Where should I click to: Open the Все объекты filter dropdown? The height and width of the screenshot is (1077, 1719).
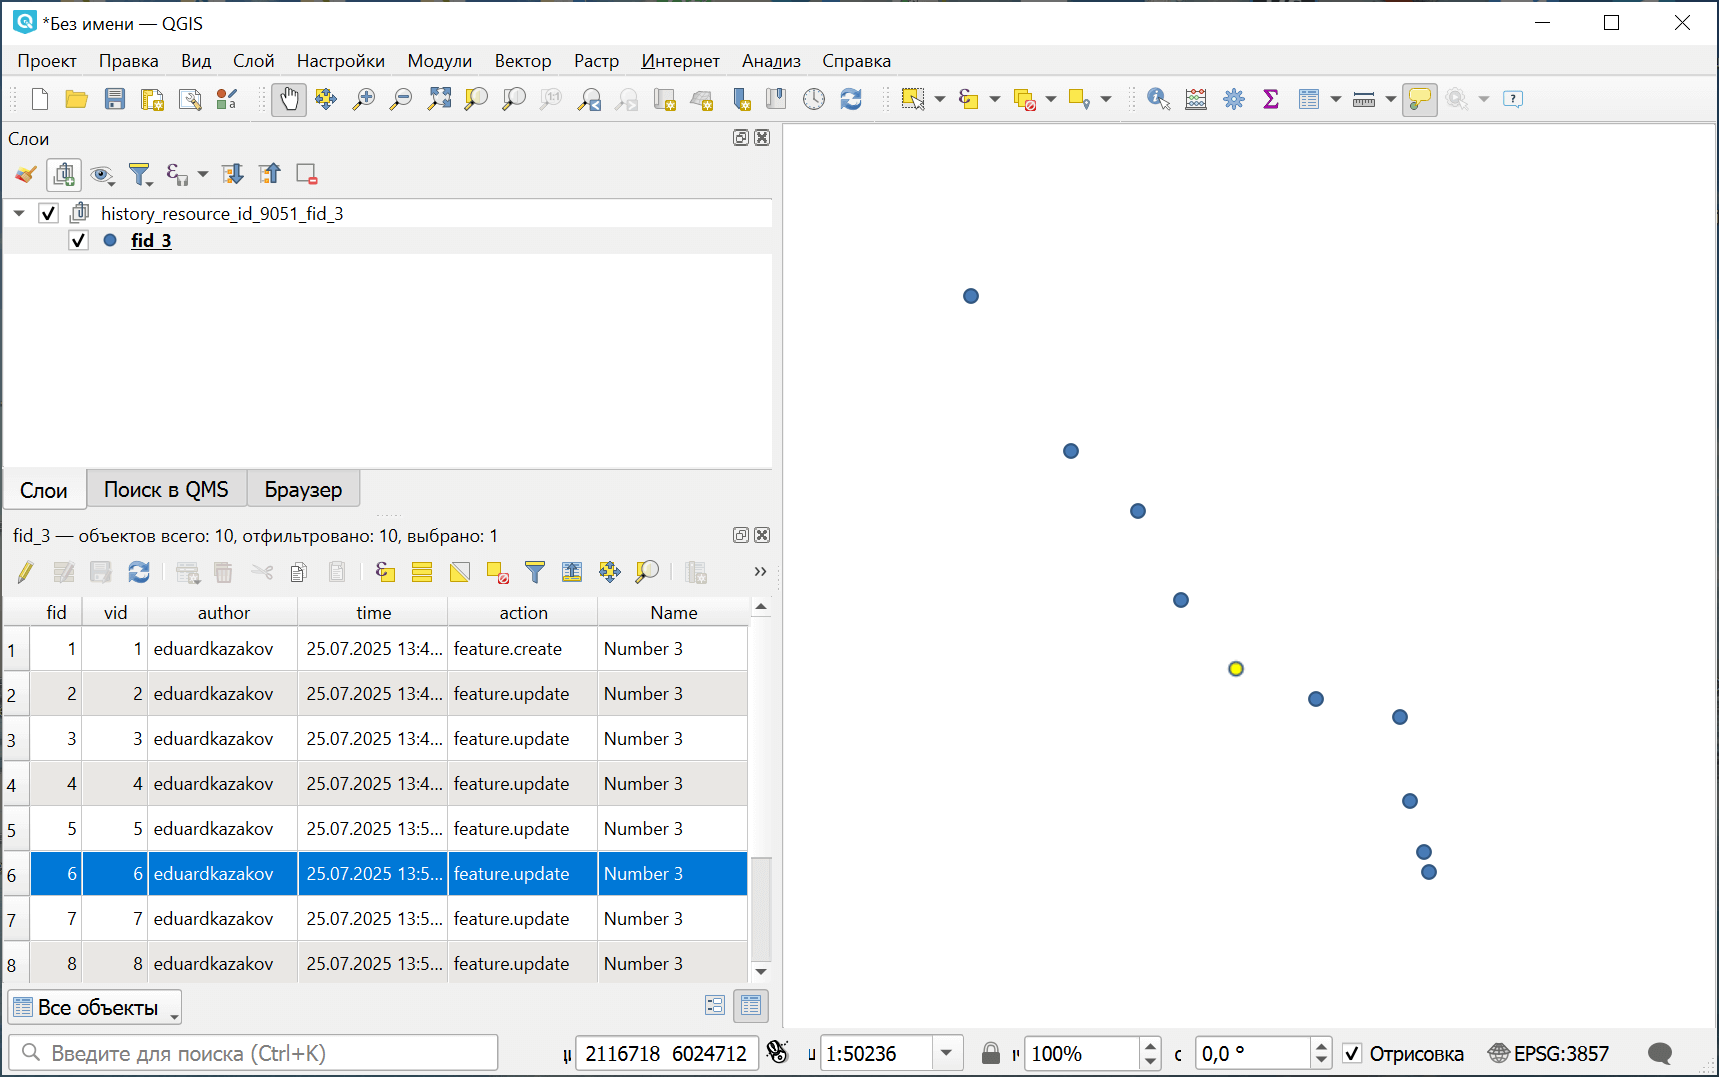(x=95, y=1007)
